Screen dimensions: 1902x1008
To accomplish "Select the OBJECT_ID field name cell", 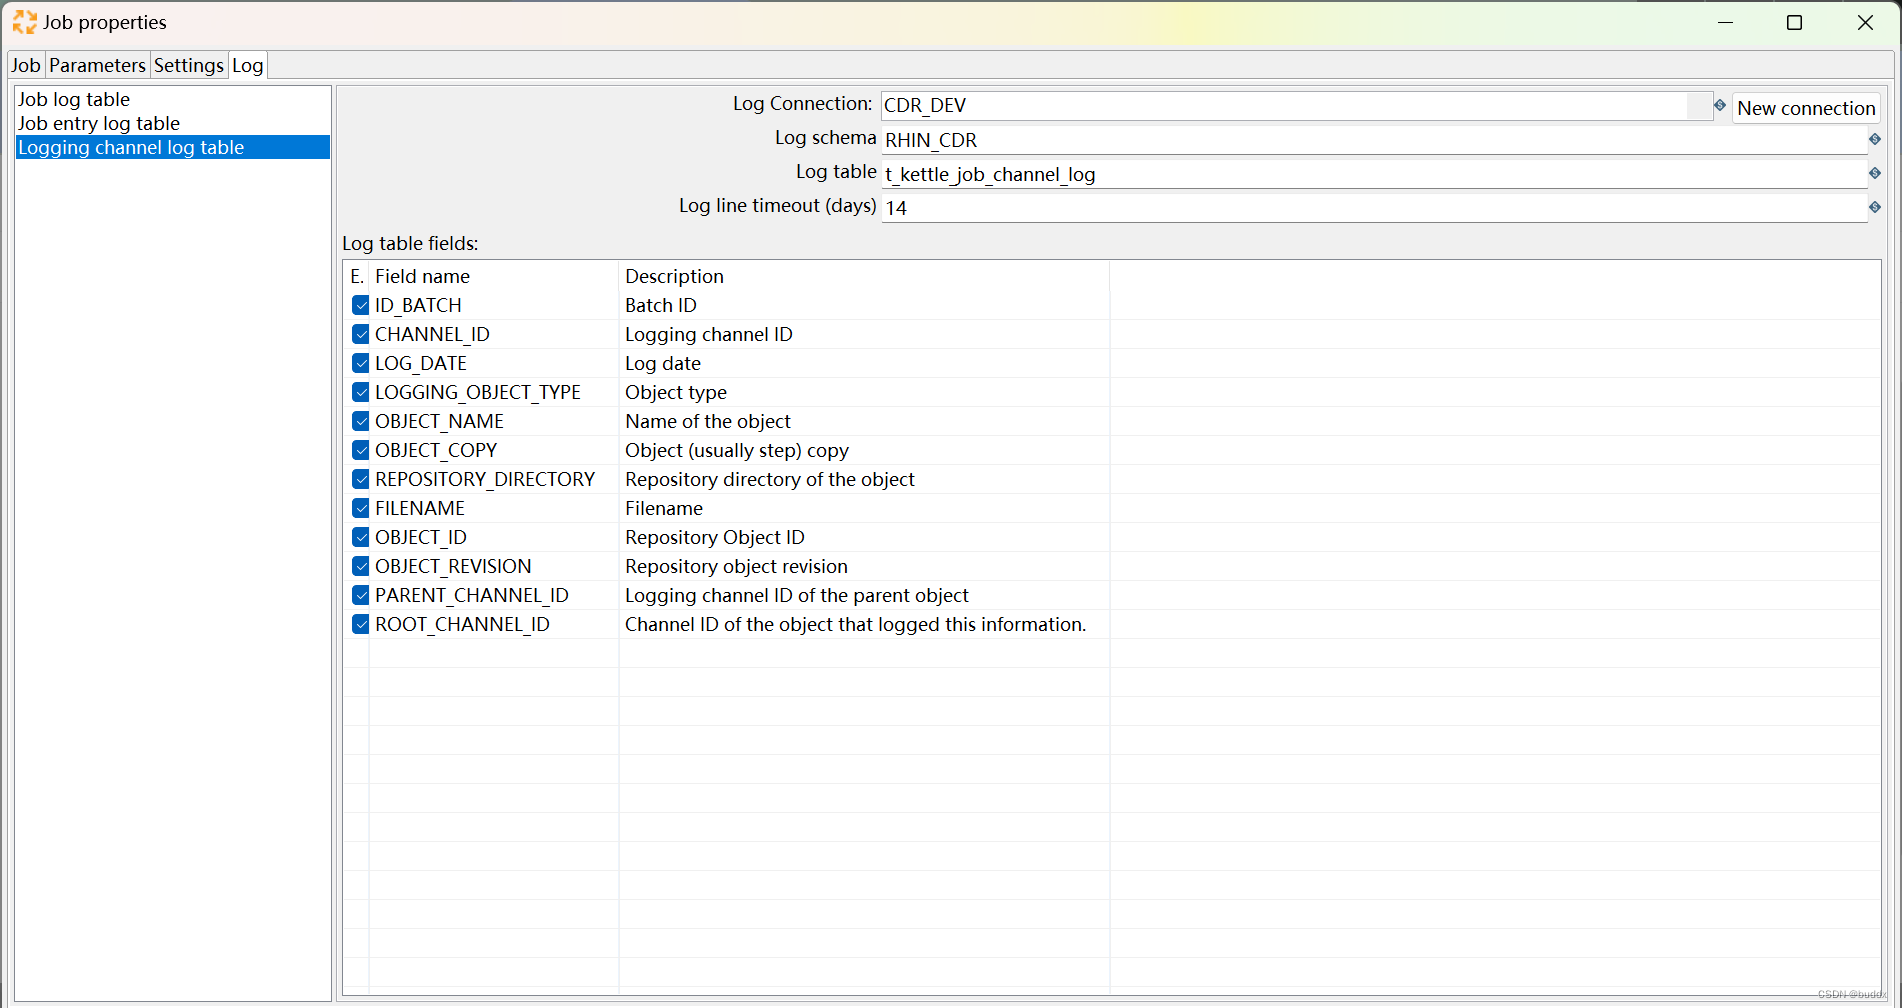I will 494,537.
